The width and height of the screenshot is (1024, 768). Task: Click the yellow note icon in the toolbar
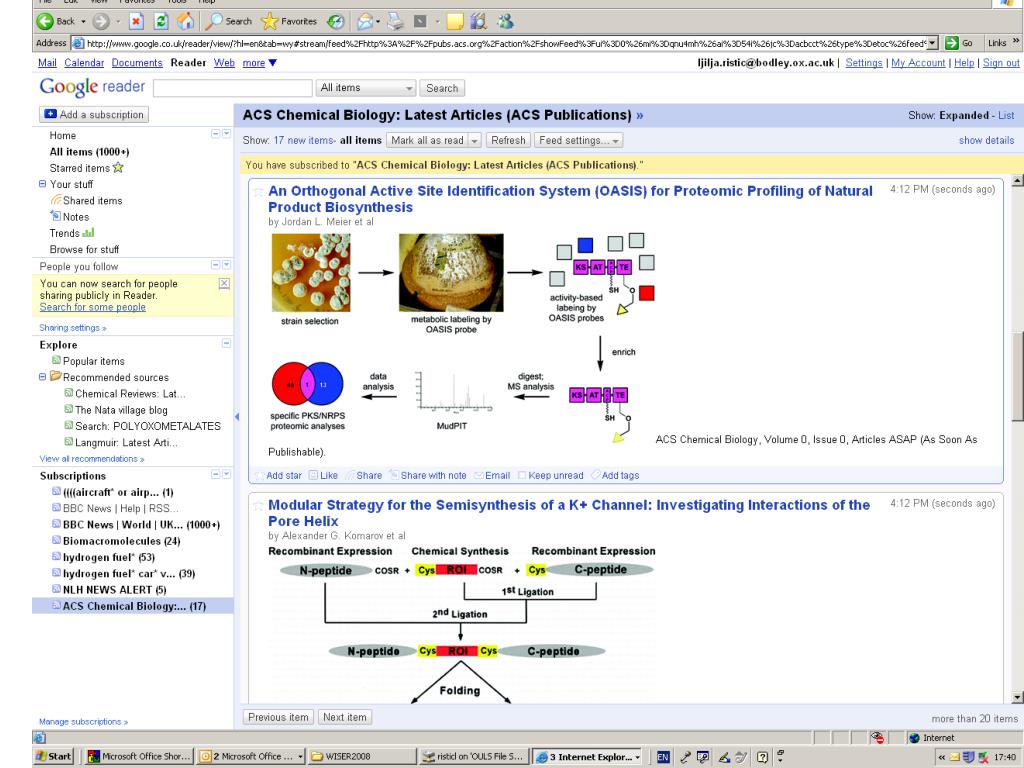pyautogui.click(x=455, y=22)
